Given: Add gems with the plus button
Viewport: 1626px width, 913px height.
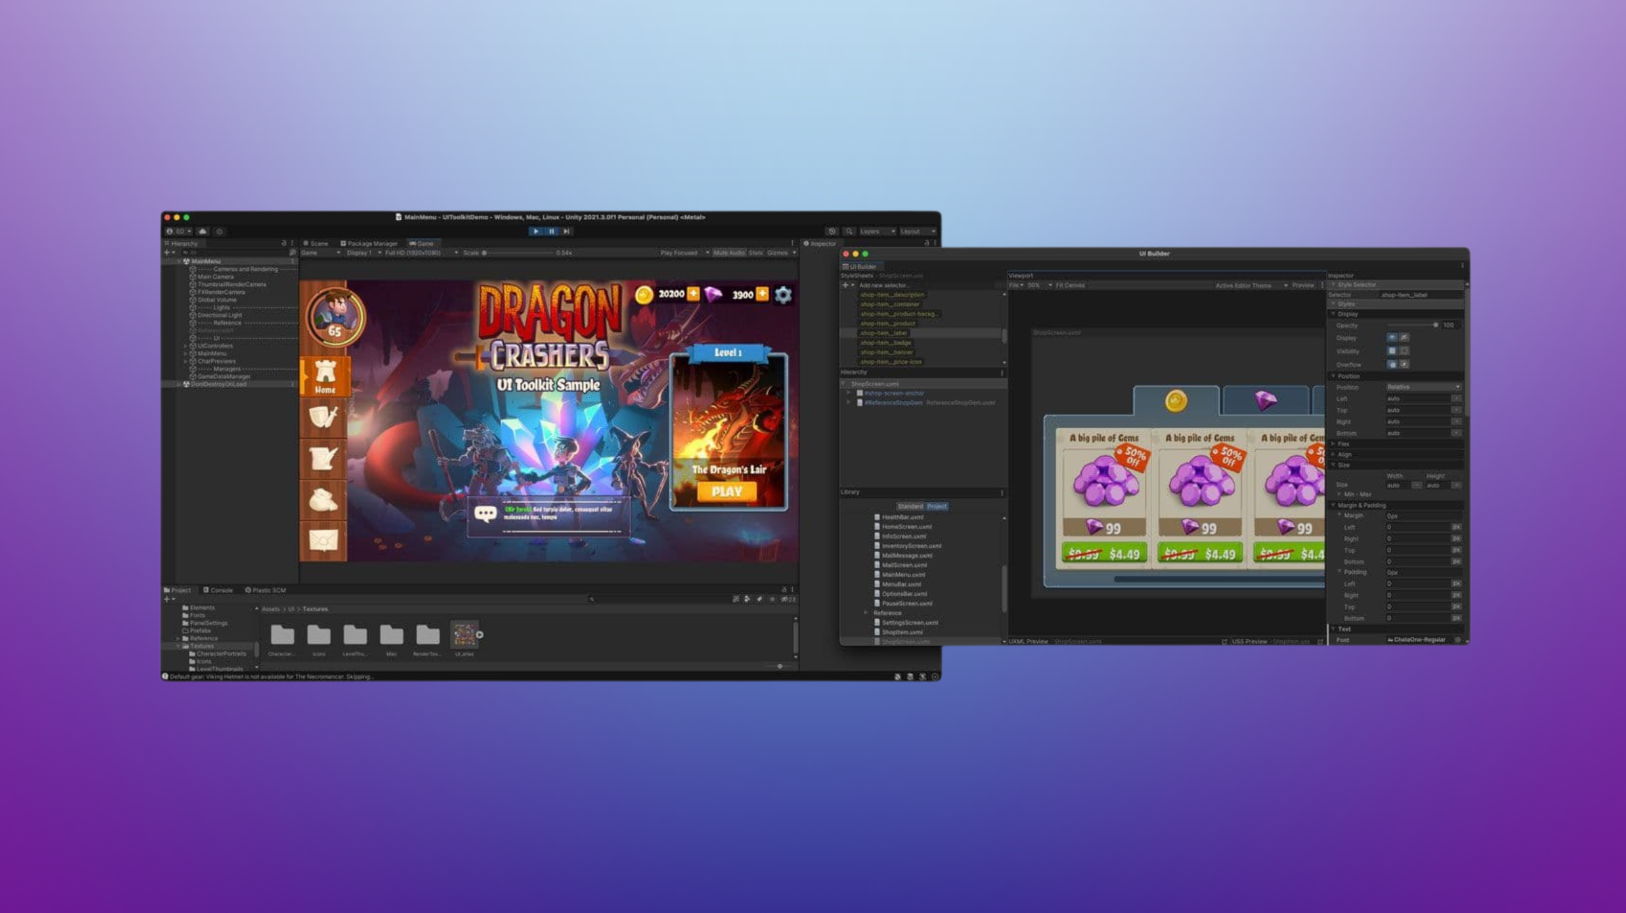Looking at the screenshot, I should 763,294.
